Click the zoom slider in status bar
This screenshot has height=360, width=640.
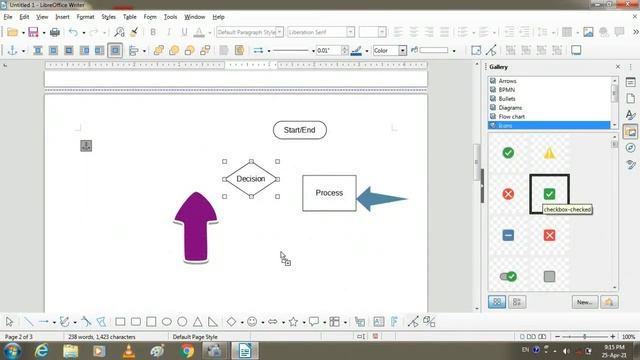pyautogui.click(x=584, y=337)
